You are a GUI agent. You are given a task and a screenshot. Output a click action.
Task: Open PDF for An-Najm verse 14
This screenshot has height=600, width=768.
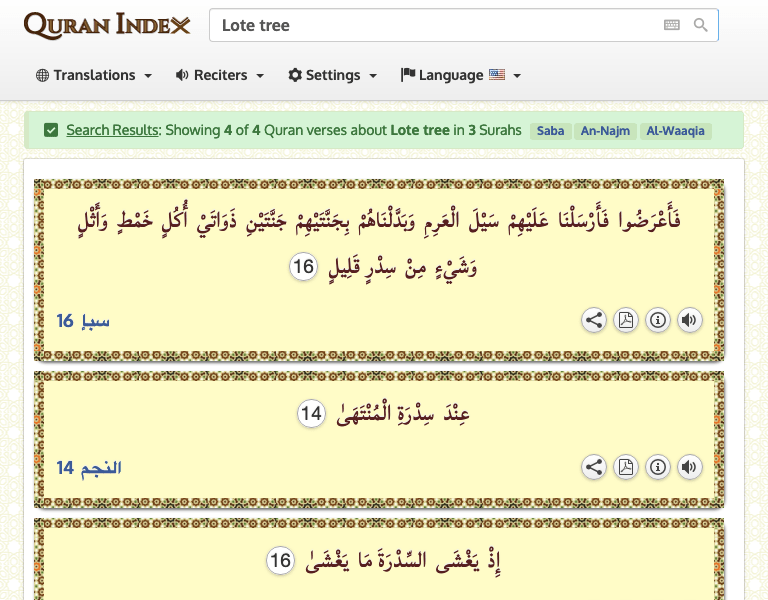(625, 467)
